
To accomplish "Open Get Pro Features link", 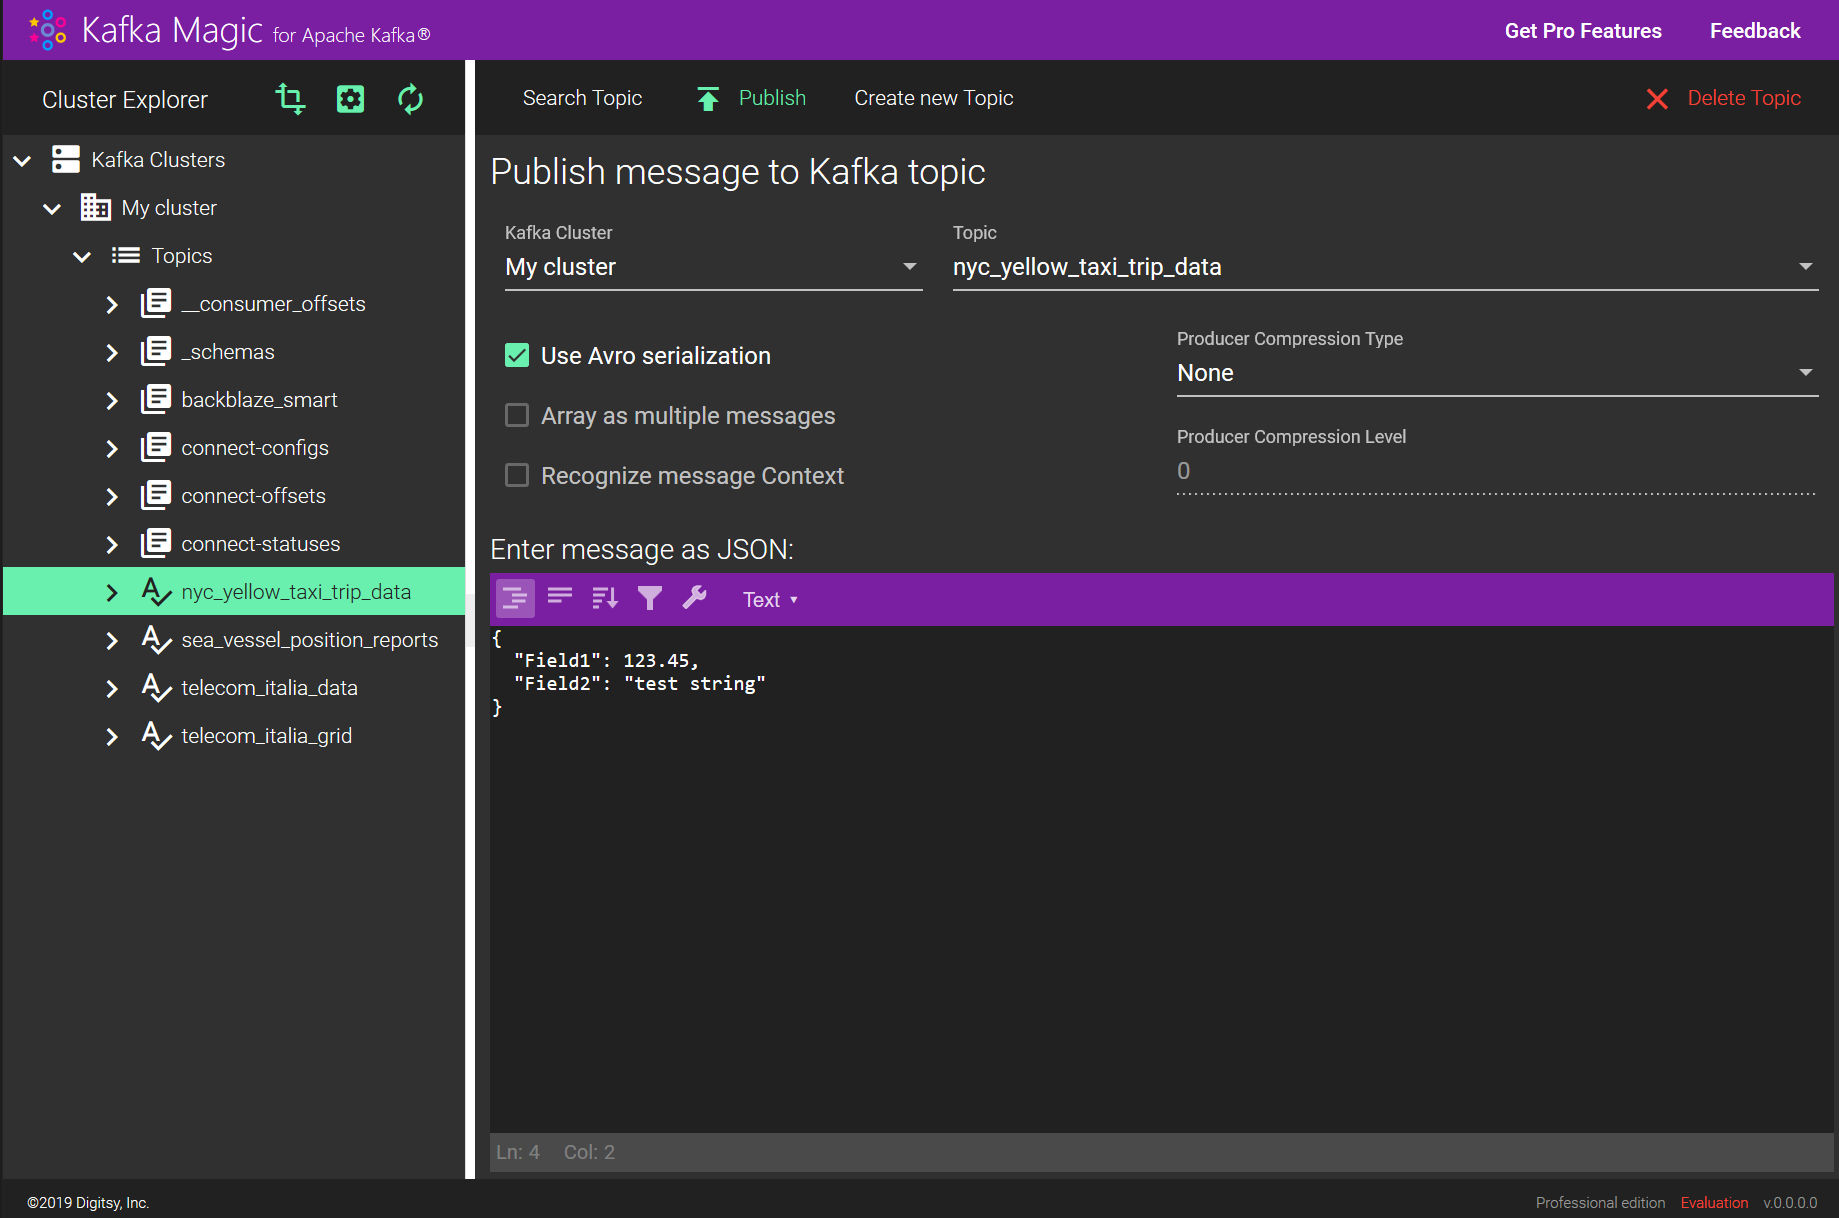I will click(x=1583, y=31).
